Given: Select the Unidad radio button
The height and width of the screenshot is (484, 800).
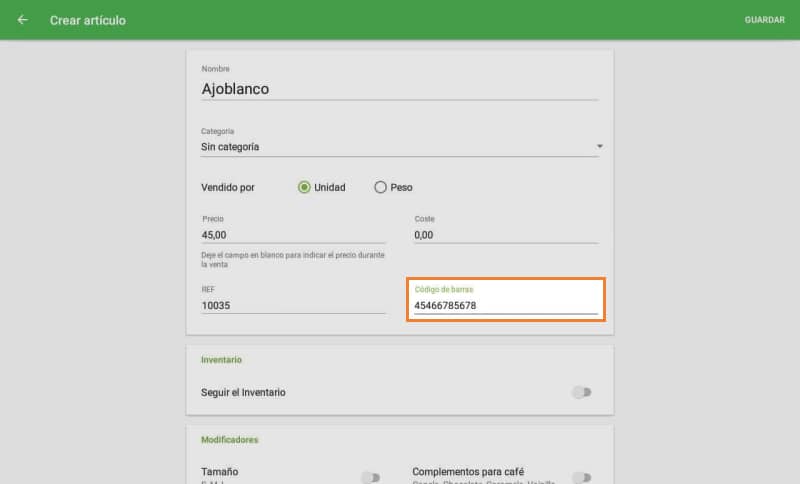Looking at the screenshot, I should point(304,187).
